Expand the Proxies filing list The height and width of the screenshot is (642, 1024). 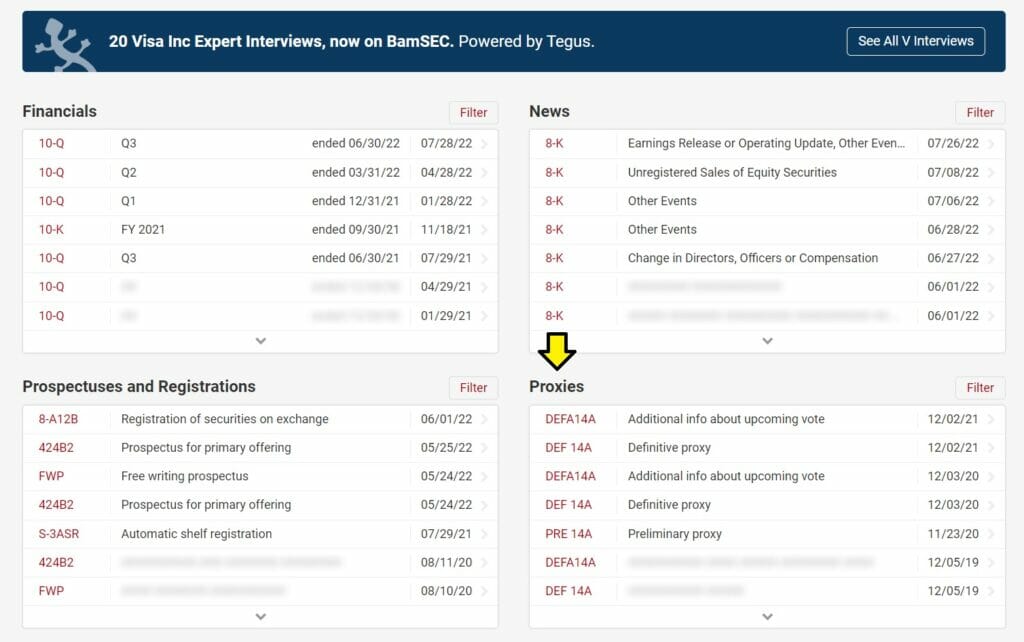(768, 617)
